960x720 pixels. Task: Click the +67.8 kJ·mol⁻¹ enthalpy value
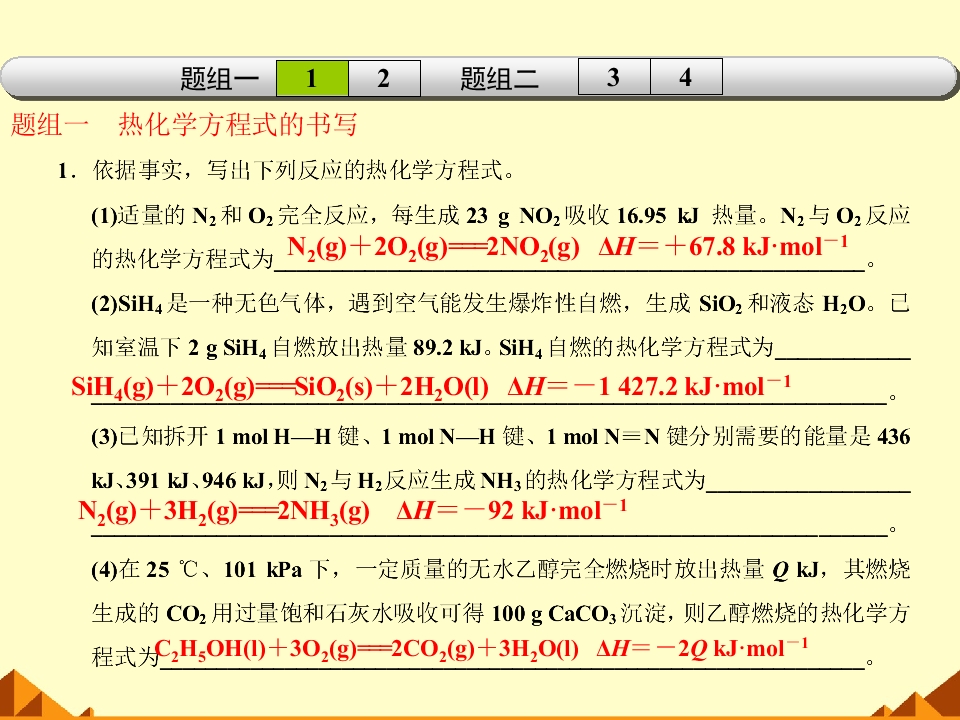coord(723,247)
